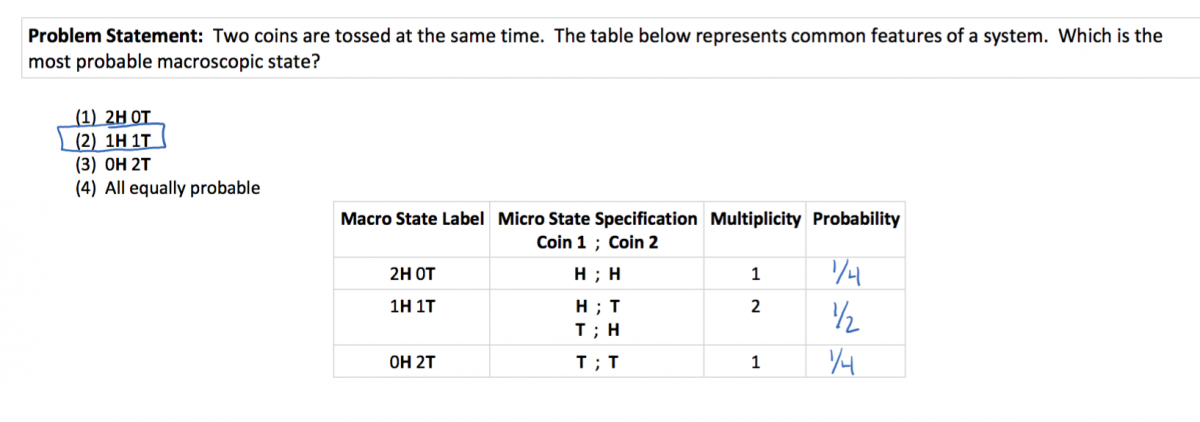
Task: Click the H ; H micro state cell
Action: [597, 273]
